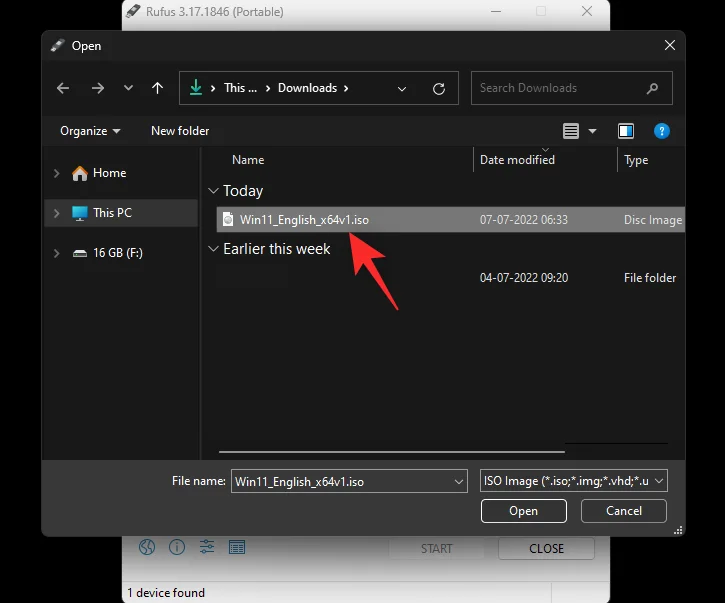This screenshot has width=725, height=603.
Task: Open help with blue question icon
Action: tap(662, 131)
